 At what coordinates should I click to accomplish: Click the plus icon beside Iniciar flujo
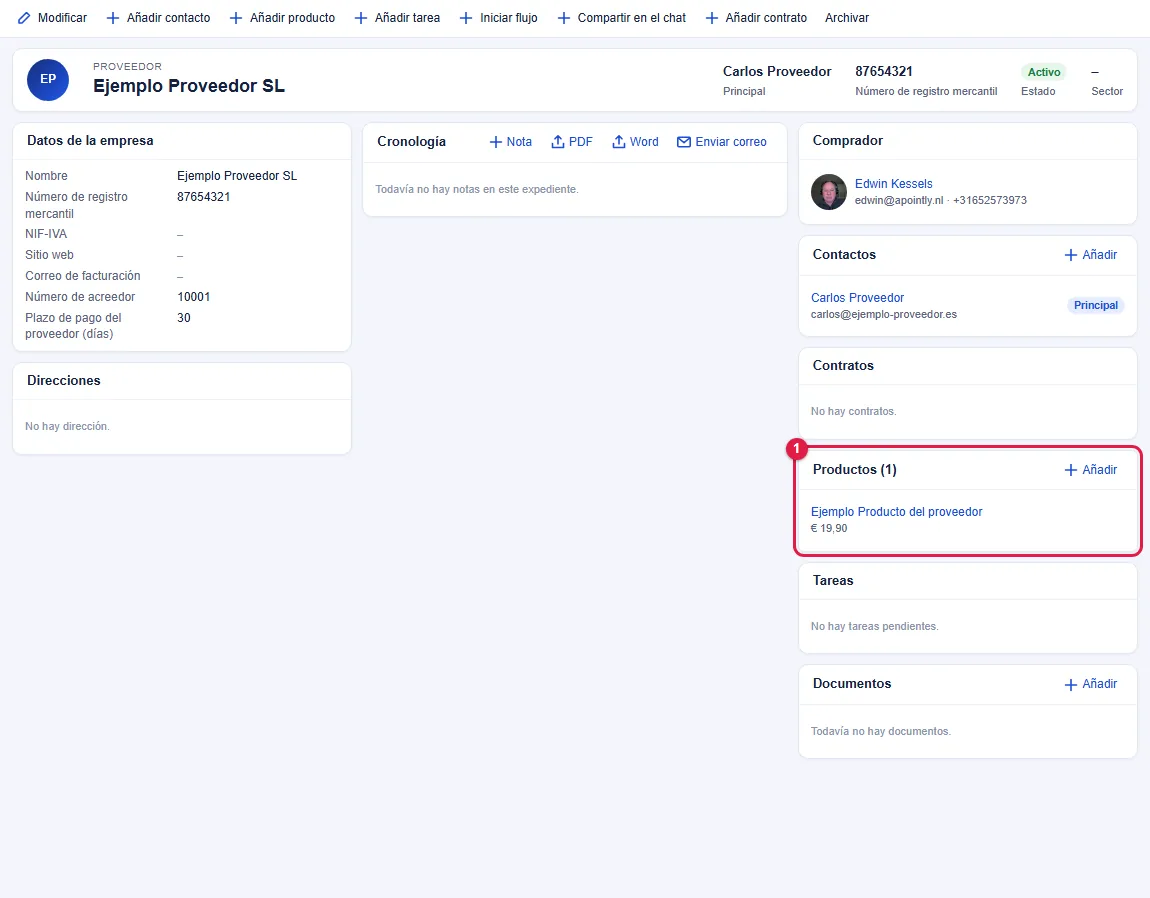(466, 18)
